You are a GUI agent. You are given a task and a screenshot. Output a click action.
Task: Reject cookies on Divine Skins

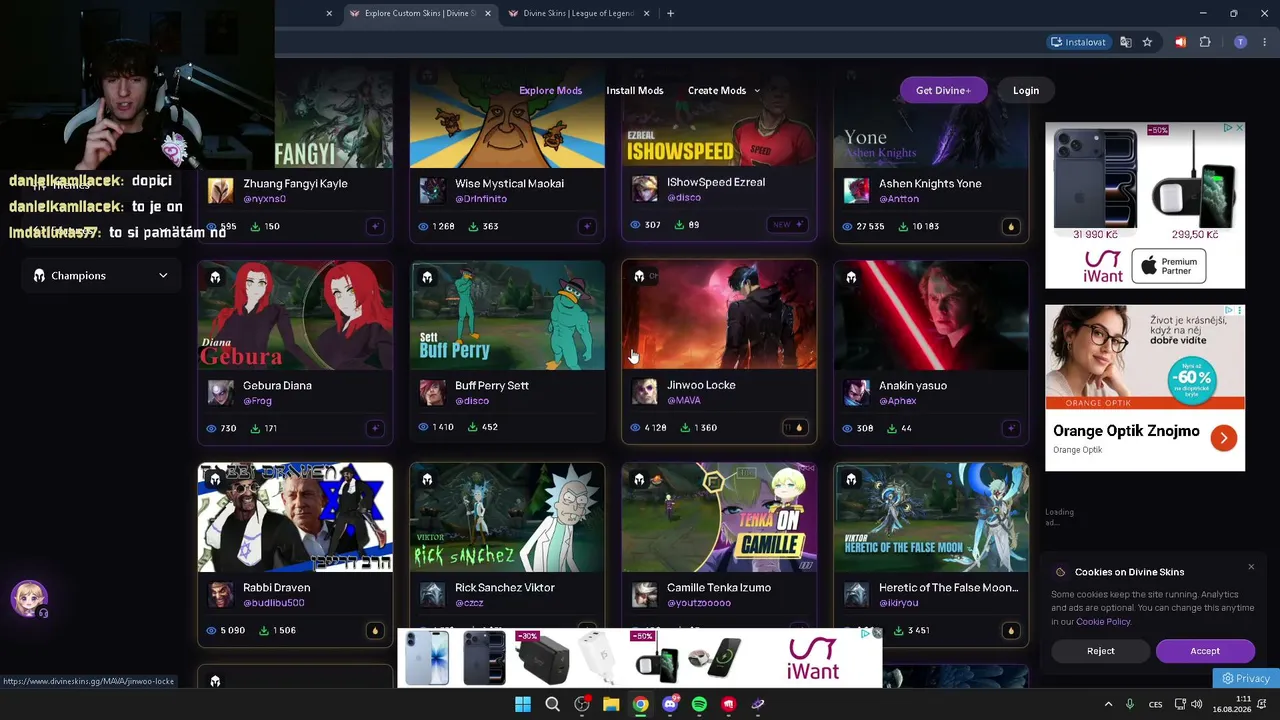click(x=1101, y=651)
